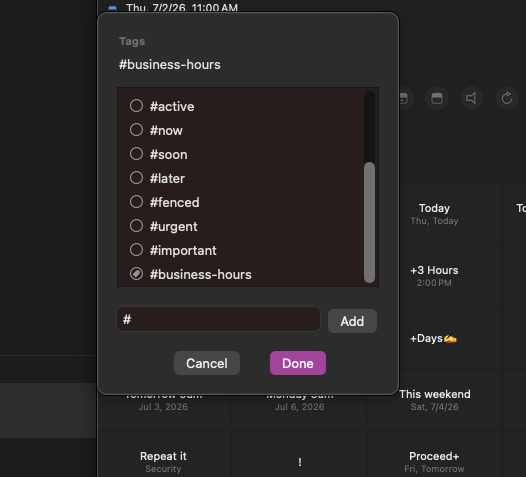The height and width of the screenshot is (477, 526).
Task: Toggle the #urgent tag
Action: [x=136, y=226]
